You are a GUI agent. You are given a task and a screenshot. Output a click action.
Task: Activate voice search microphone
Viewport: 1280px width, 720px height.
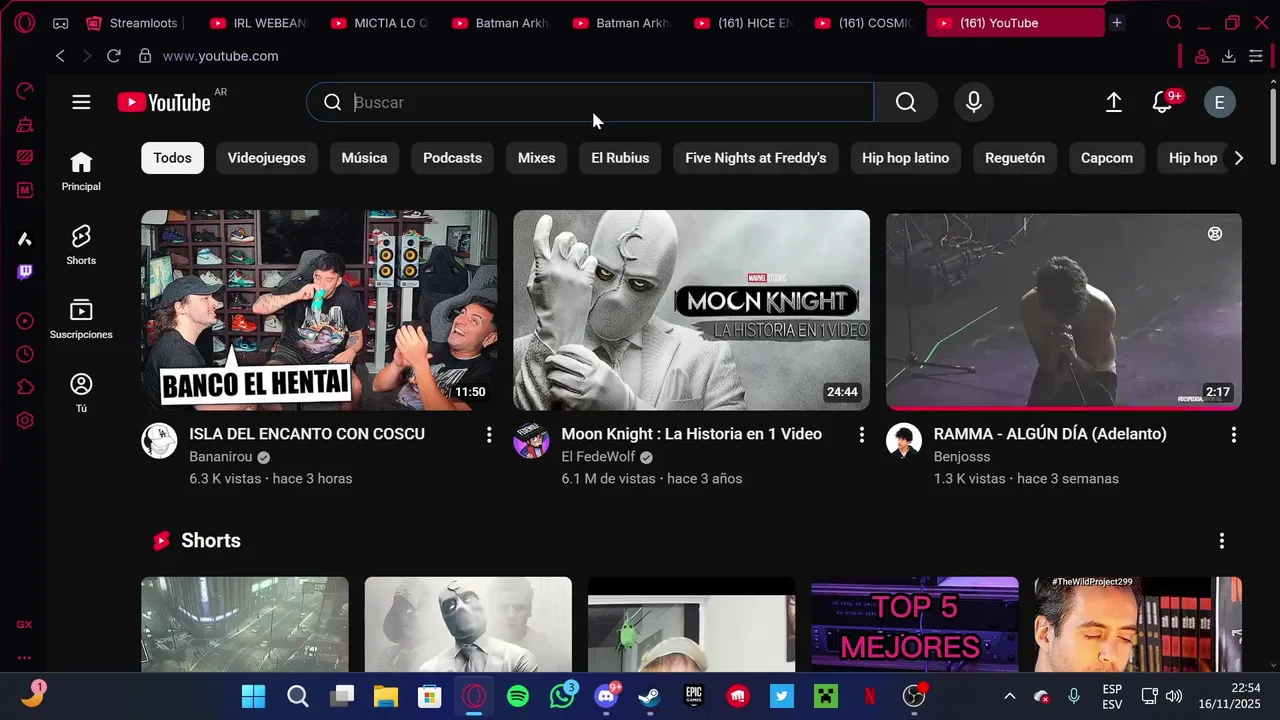click(973, 102)
